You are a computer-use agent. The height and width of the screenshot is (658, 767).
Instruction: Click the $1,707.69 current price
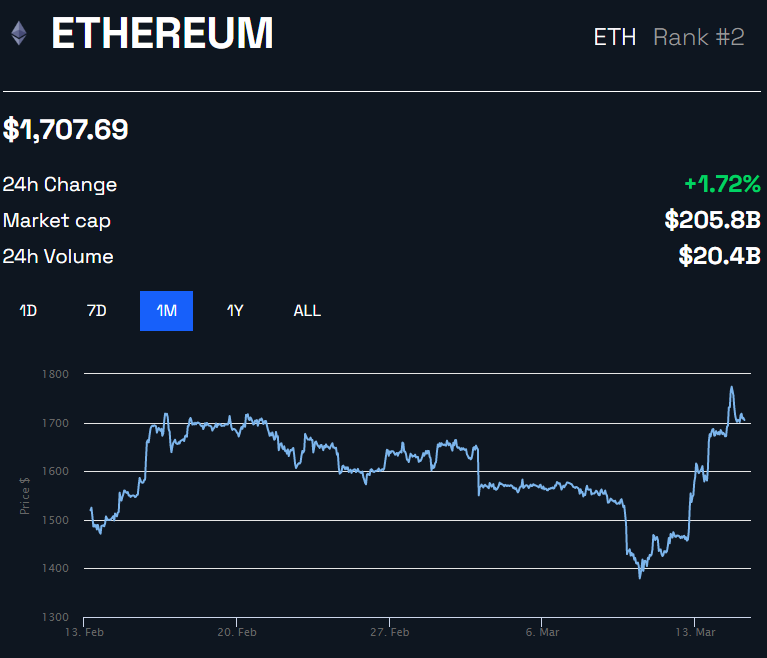pyautogui.click(x=66, y=129)
